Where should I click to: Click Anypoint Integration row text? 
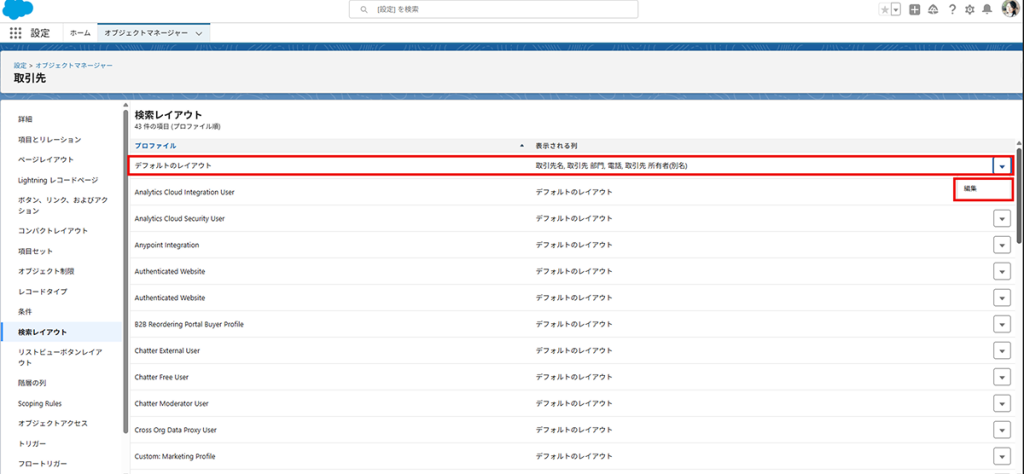(x=167, y=245)
